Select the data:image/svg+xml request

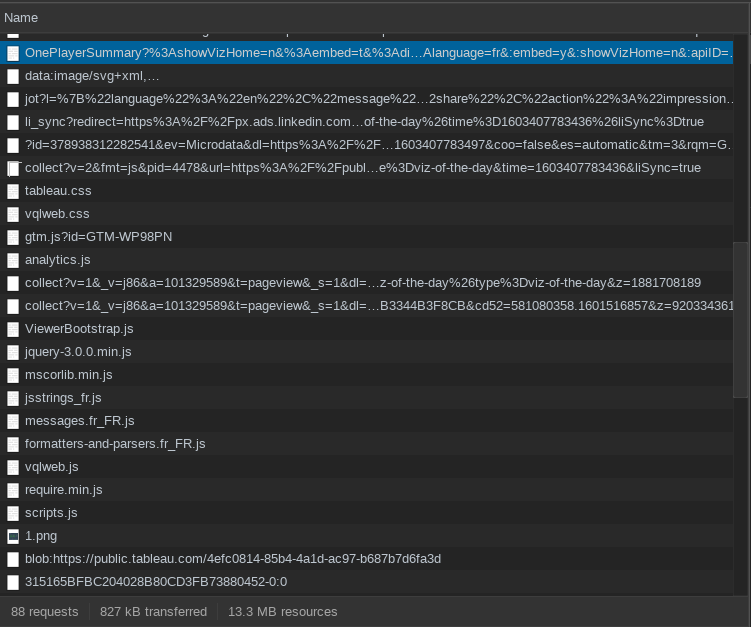pyautogui.click(x=366, y=76)
